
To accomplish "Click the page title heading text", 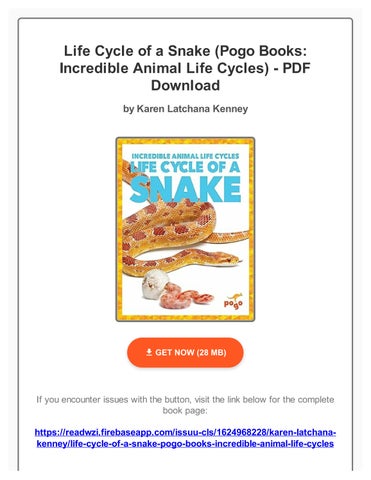I will pyautogui.click(x=185, y=68).
